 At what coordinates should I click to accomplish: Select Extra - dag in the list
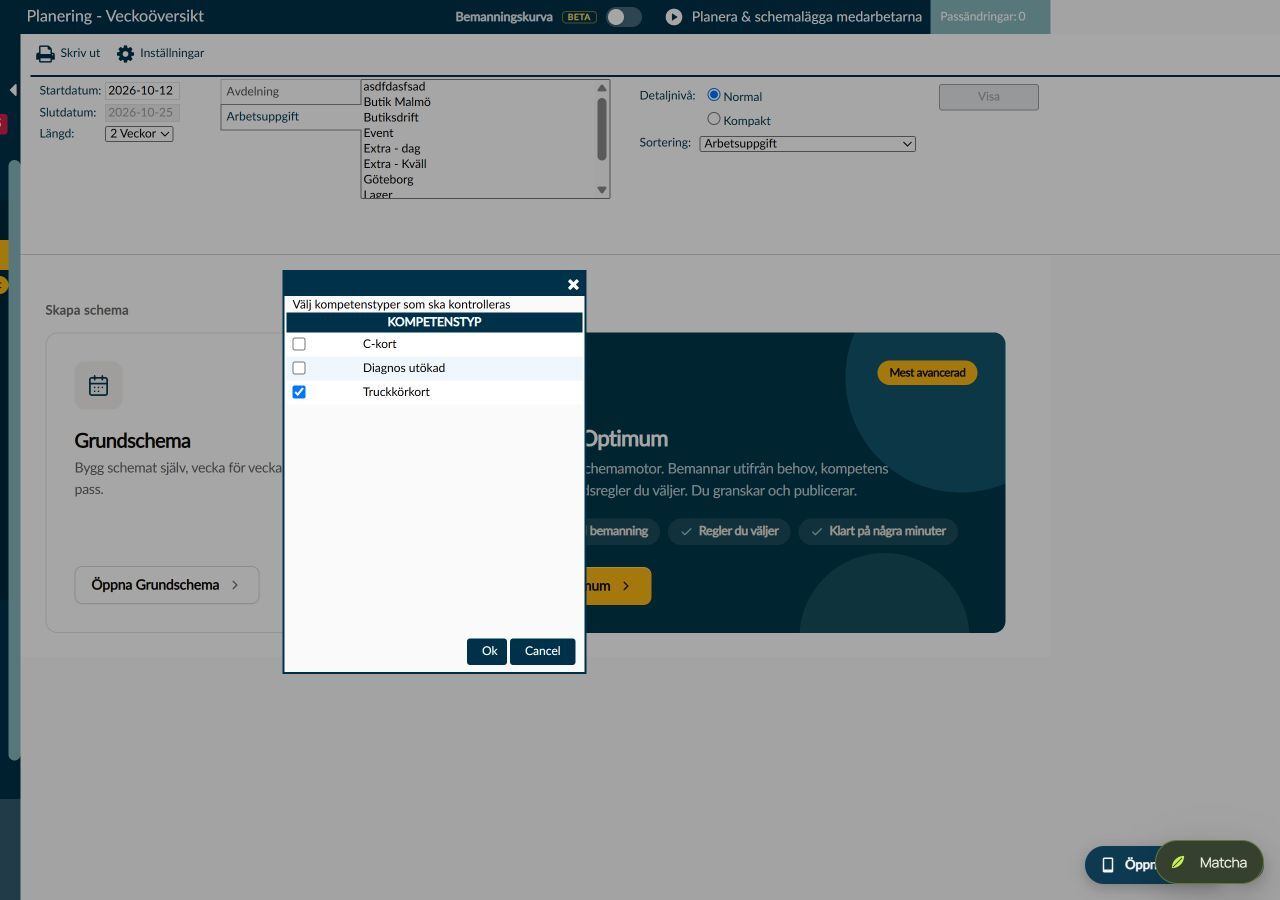[392, 149]
